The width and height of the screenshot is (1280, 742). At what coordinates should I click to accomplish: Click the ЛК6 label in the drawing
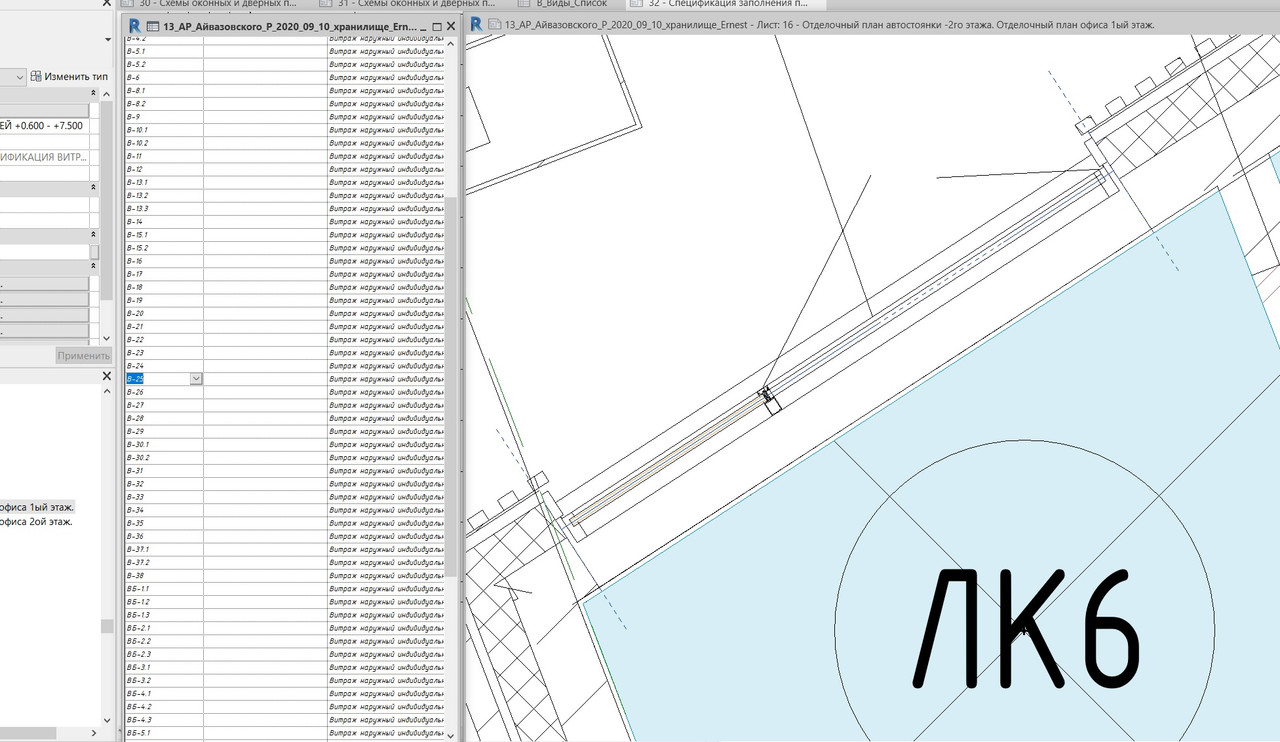(x=1025, y=628)
